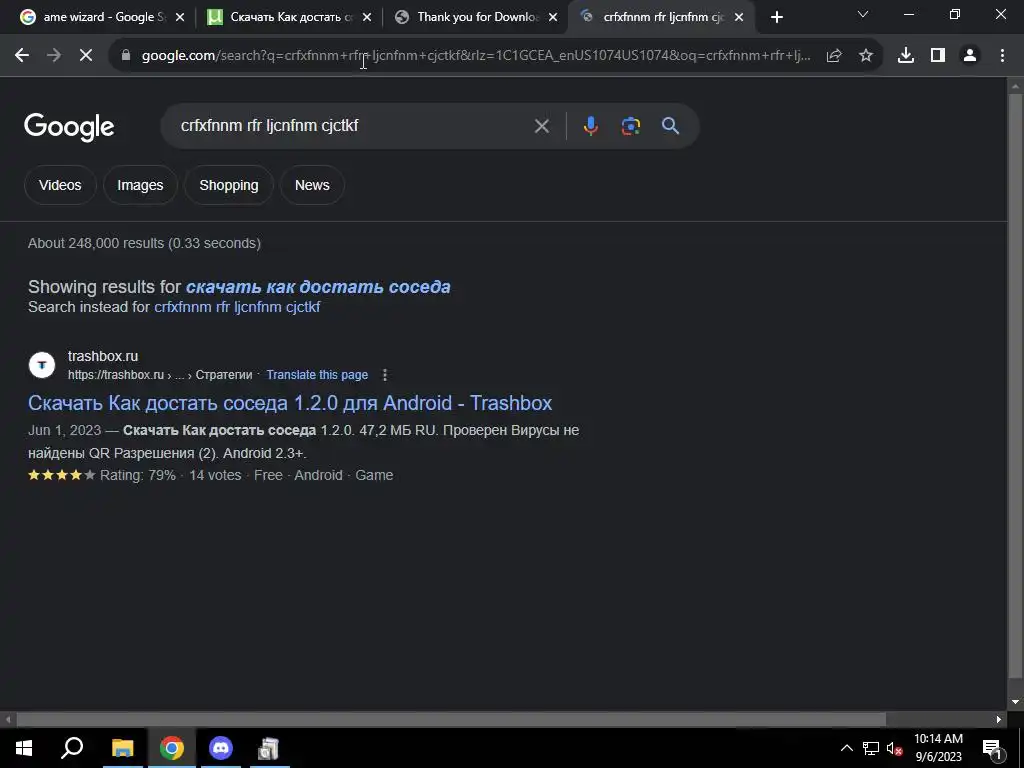This screenshot has width=1024, height=768.
Task: Search by voice microphone icon
Action: coord(590,126)
